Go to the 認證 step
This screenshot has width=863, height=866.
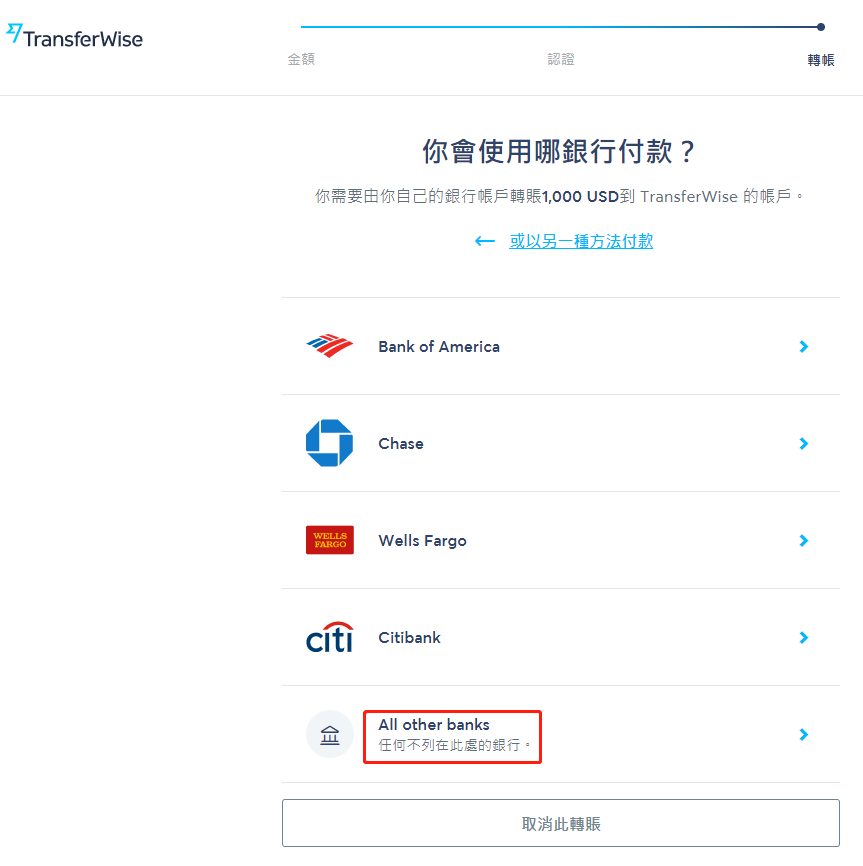561,59
